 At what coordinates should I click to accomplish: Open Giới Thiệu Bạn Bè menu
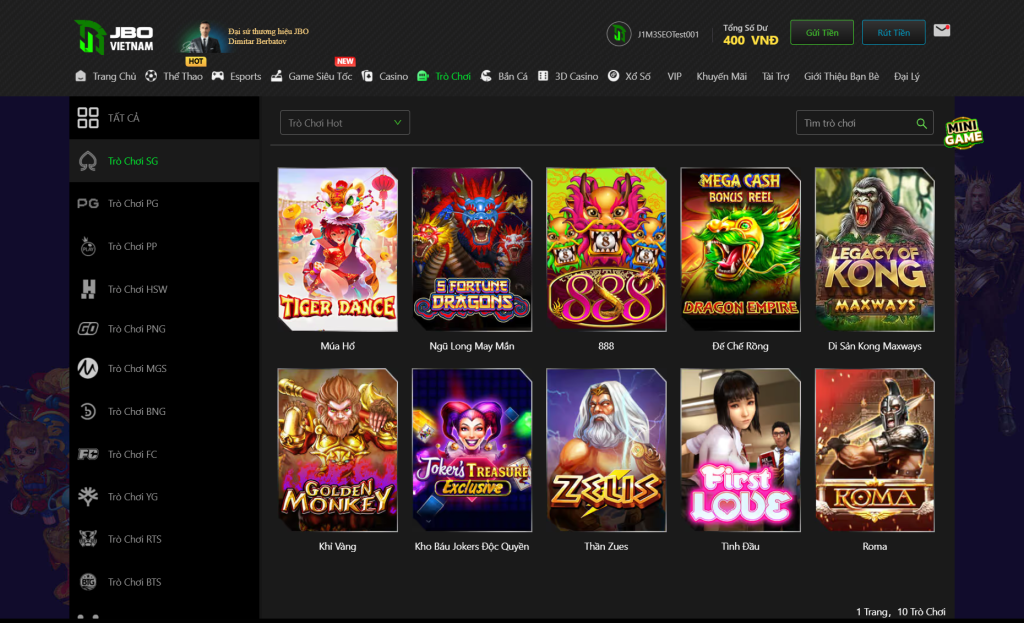(x=841, y=76)
